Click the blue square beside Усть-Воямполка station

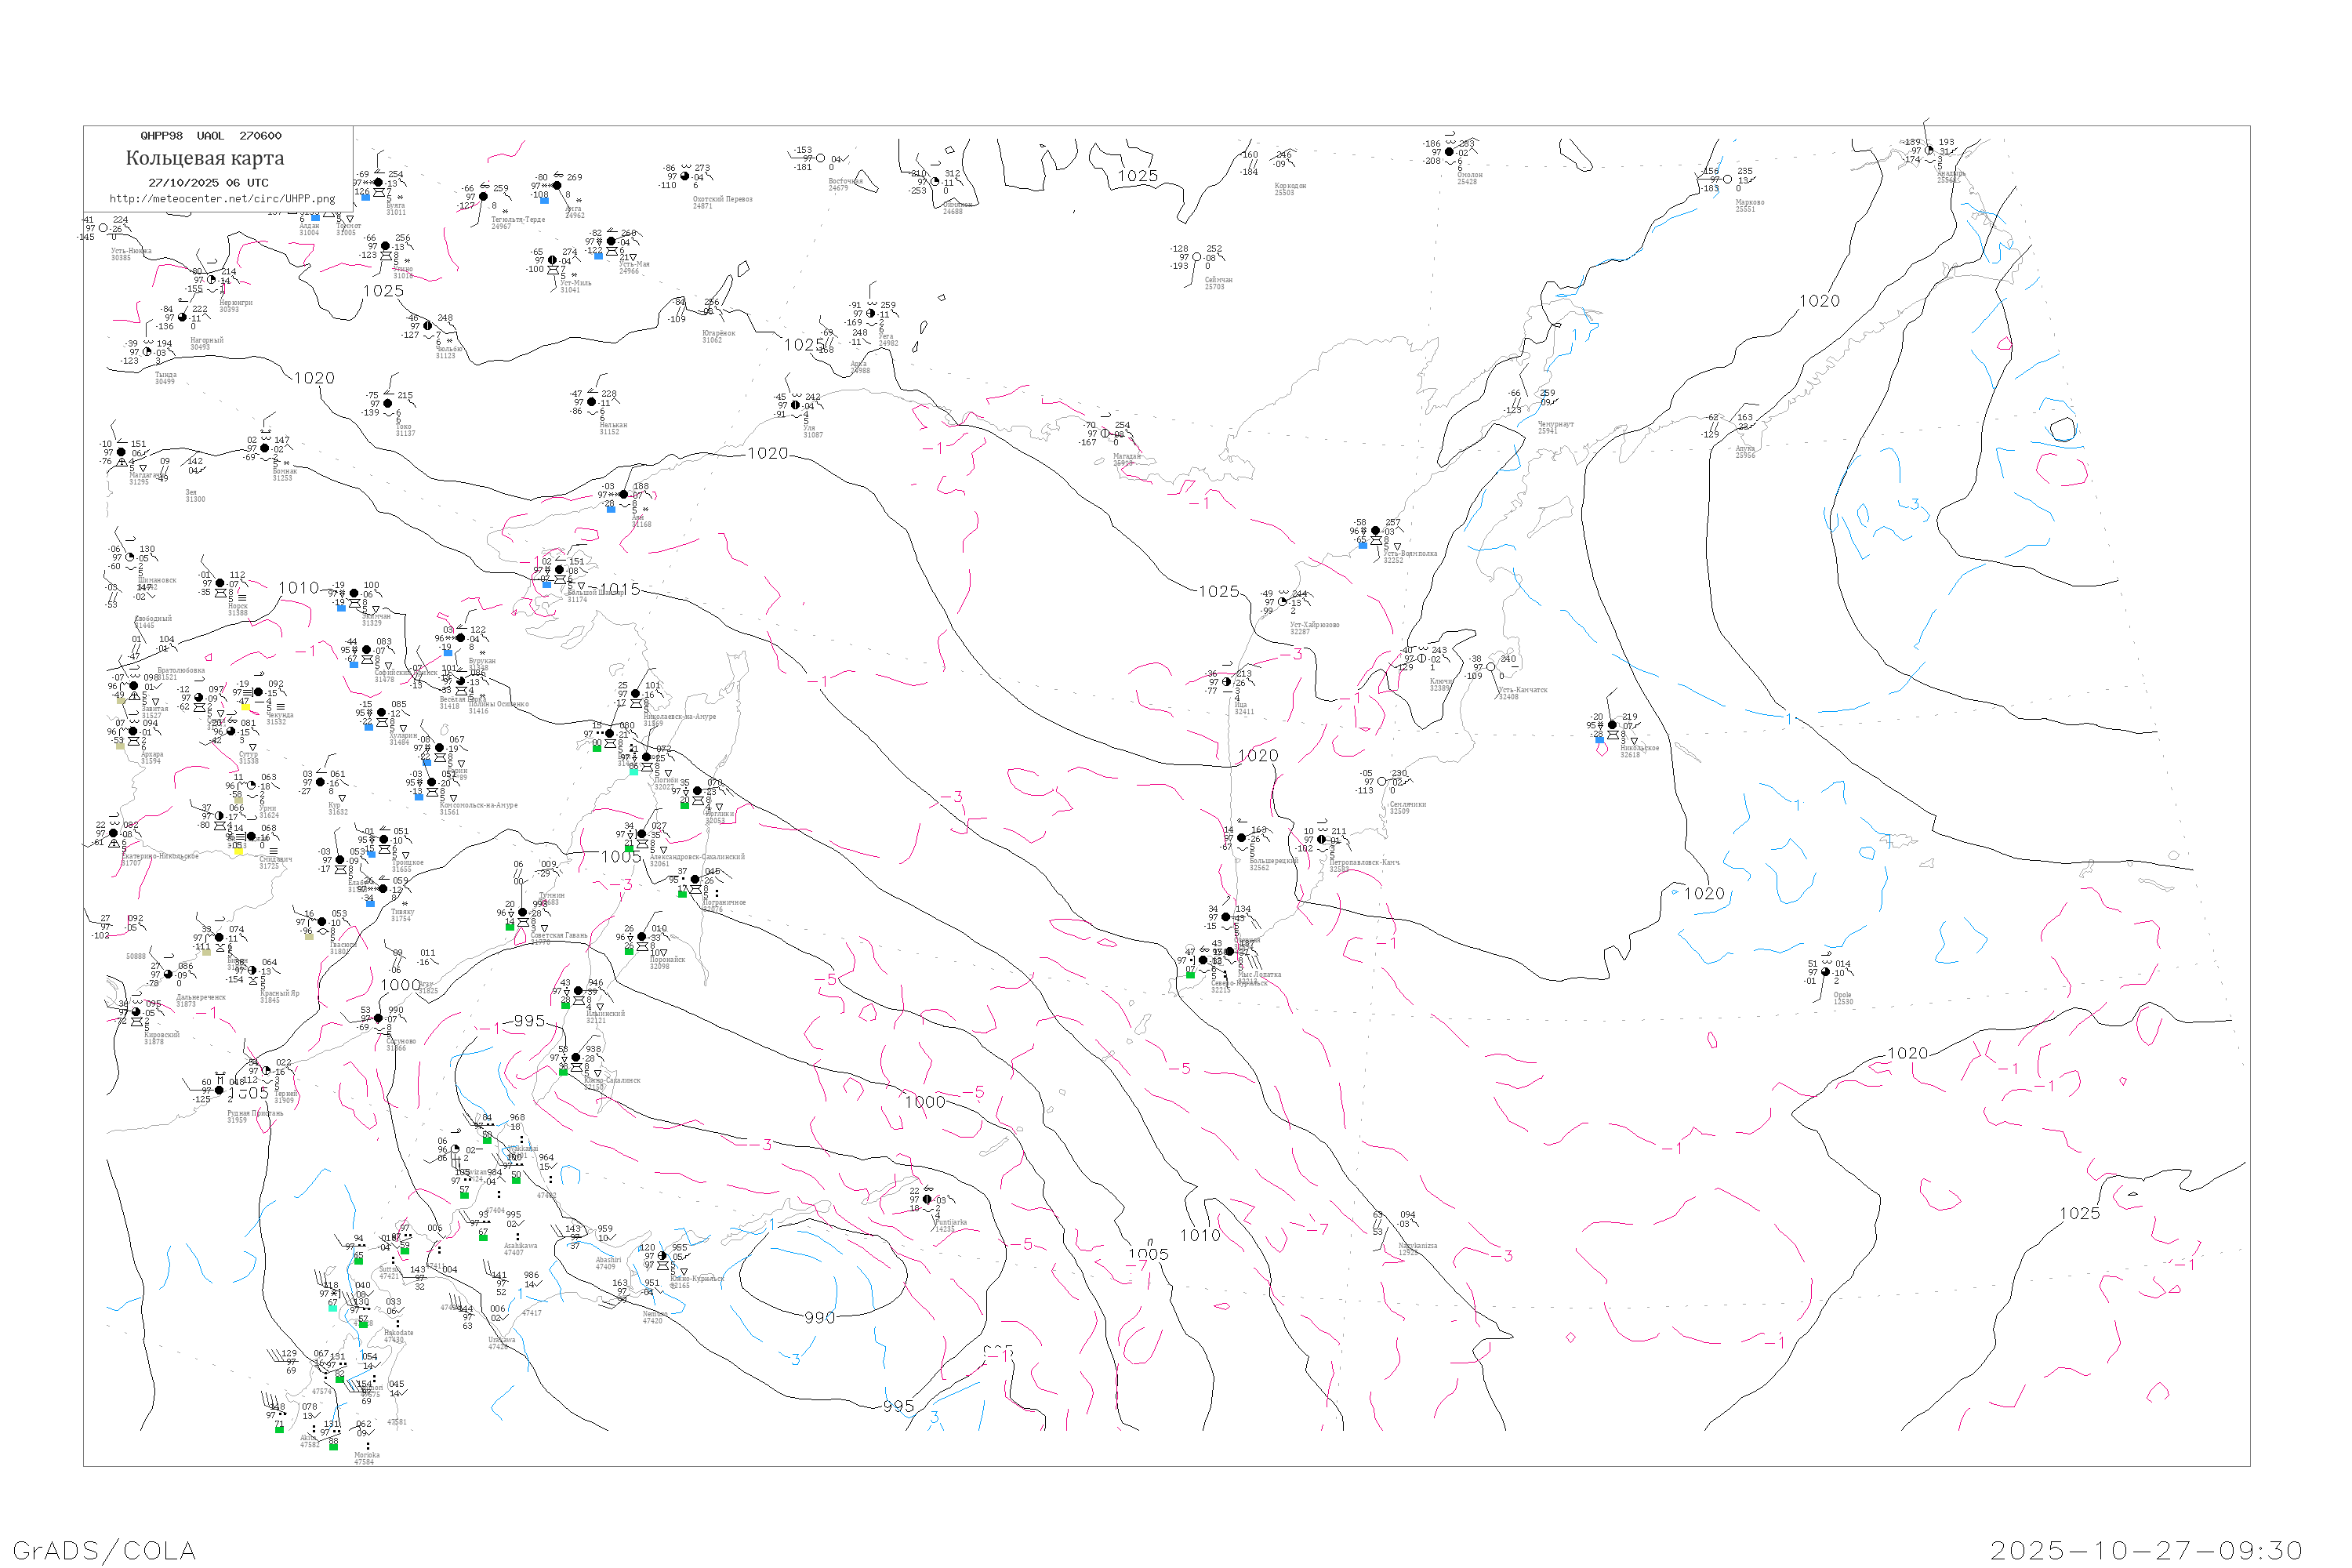tap(1363, 545)
